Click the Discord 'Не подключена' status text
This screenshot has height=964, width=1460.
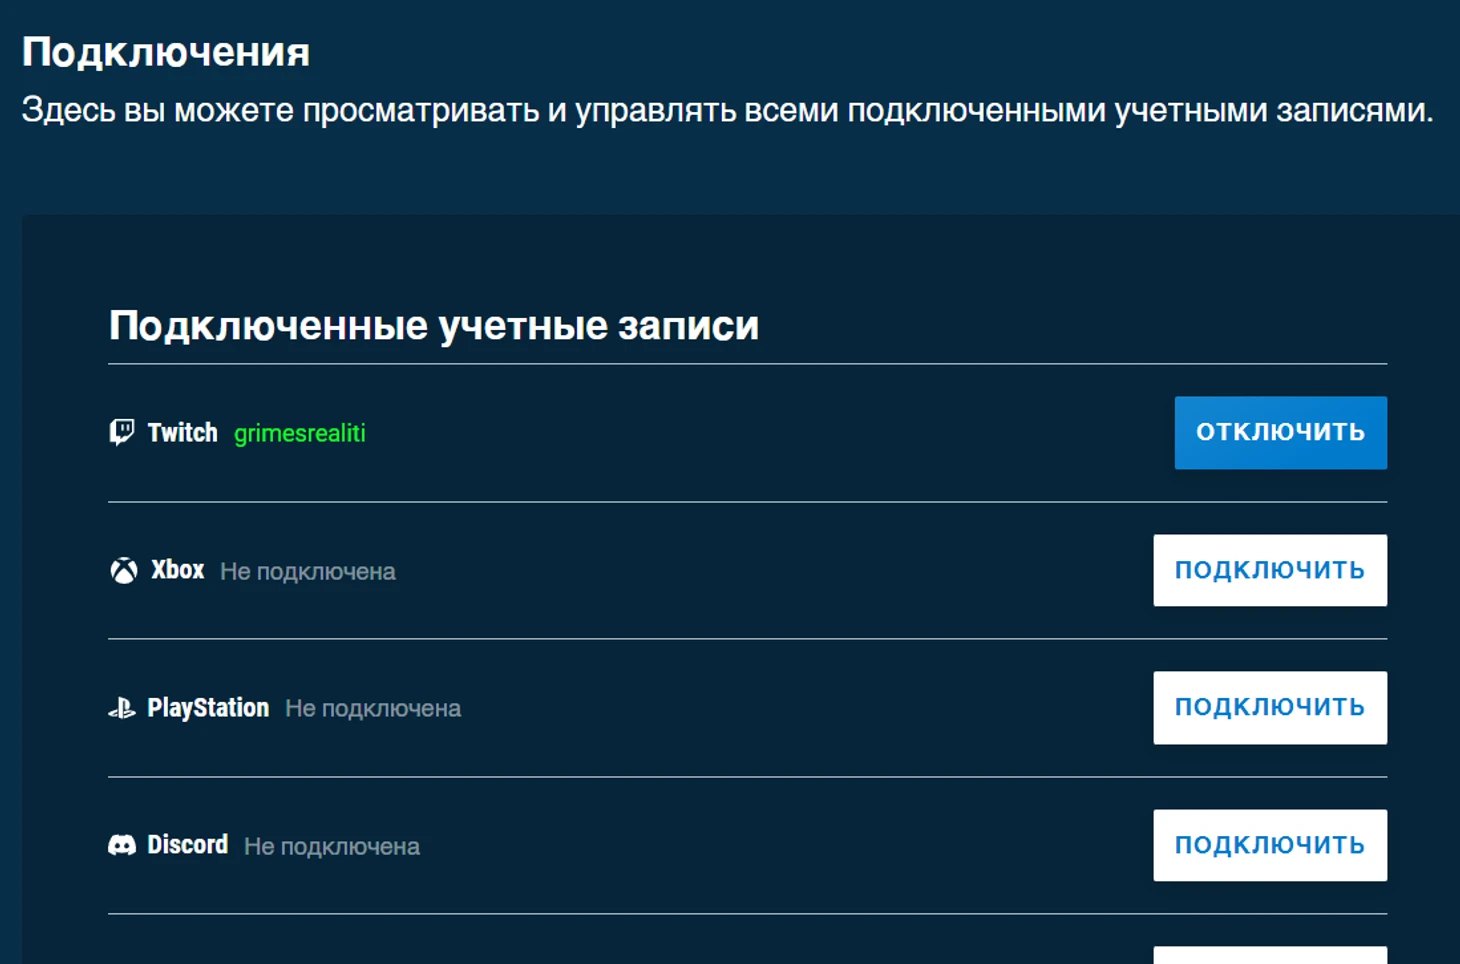coord(332,846)
